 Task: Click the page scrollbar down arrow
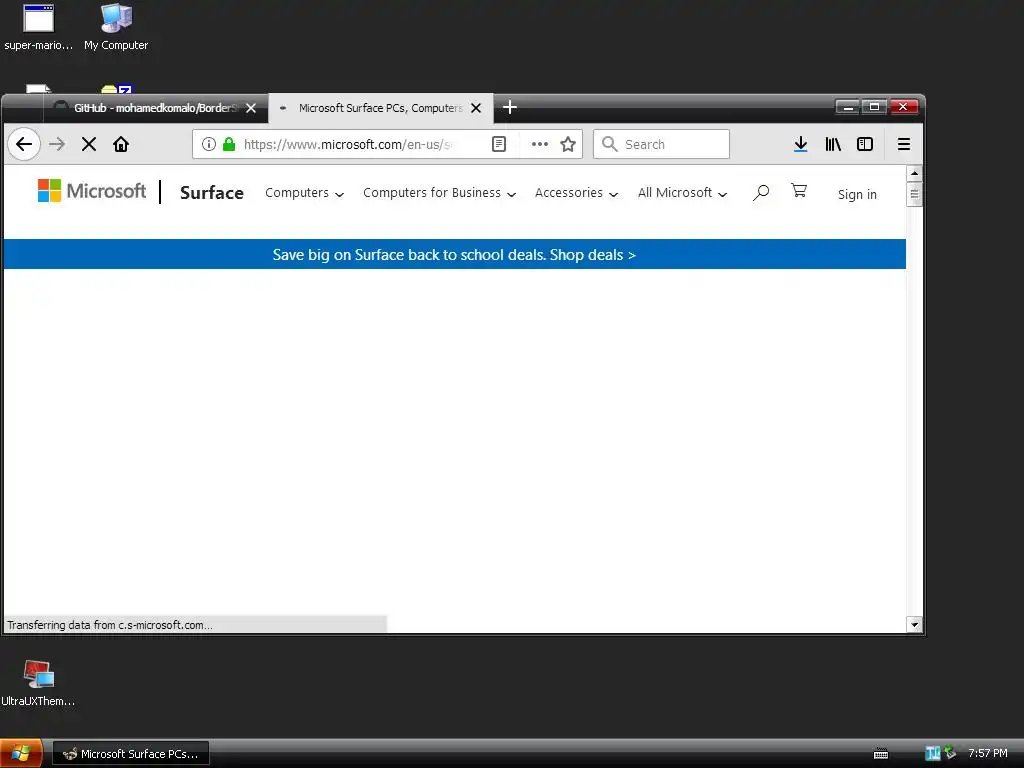pos(914,625)
